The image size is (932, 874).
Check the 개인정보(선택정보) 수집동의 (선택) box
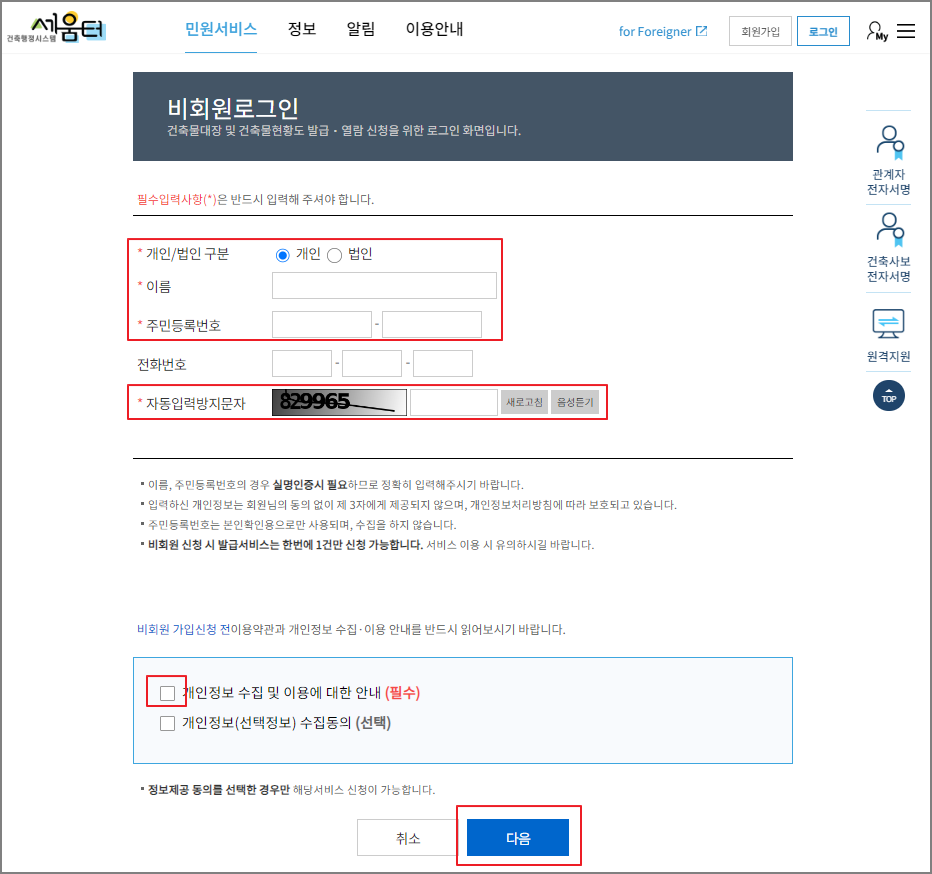tap(166, 723)
